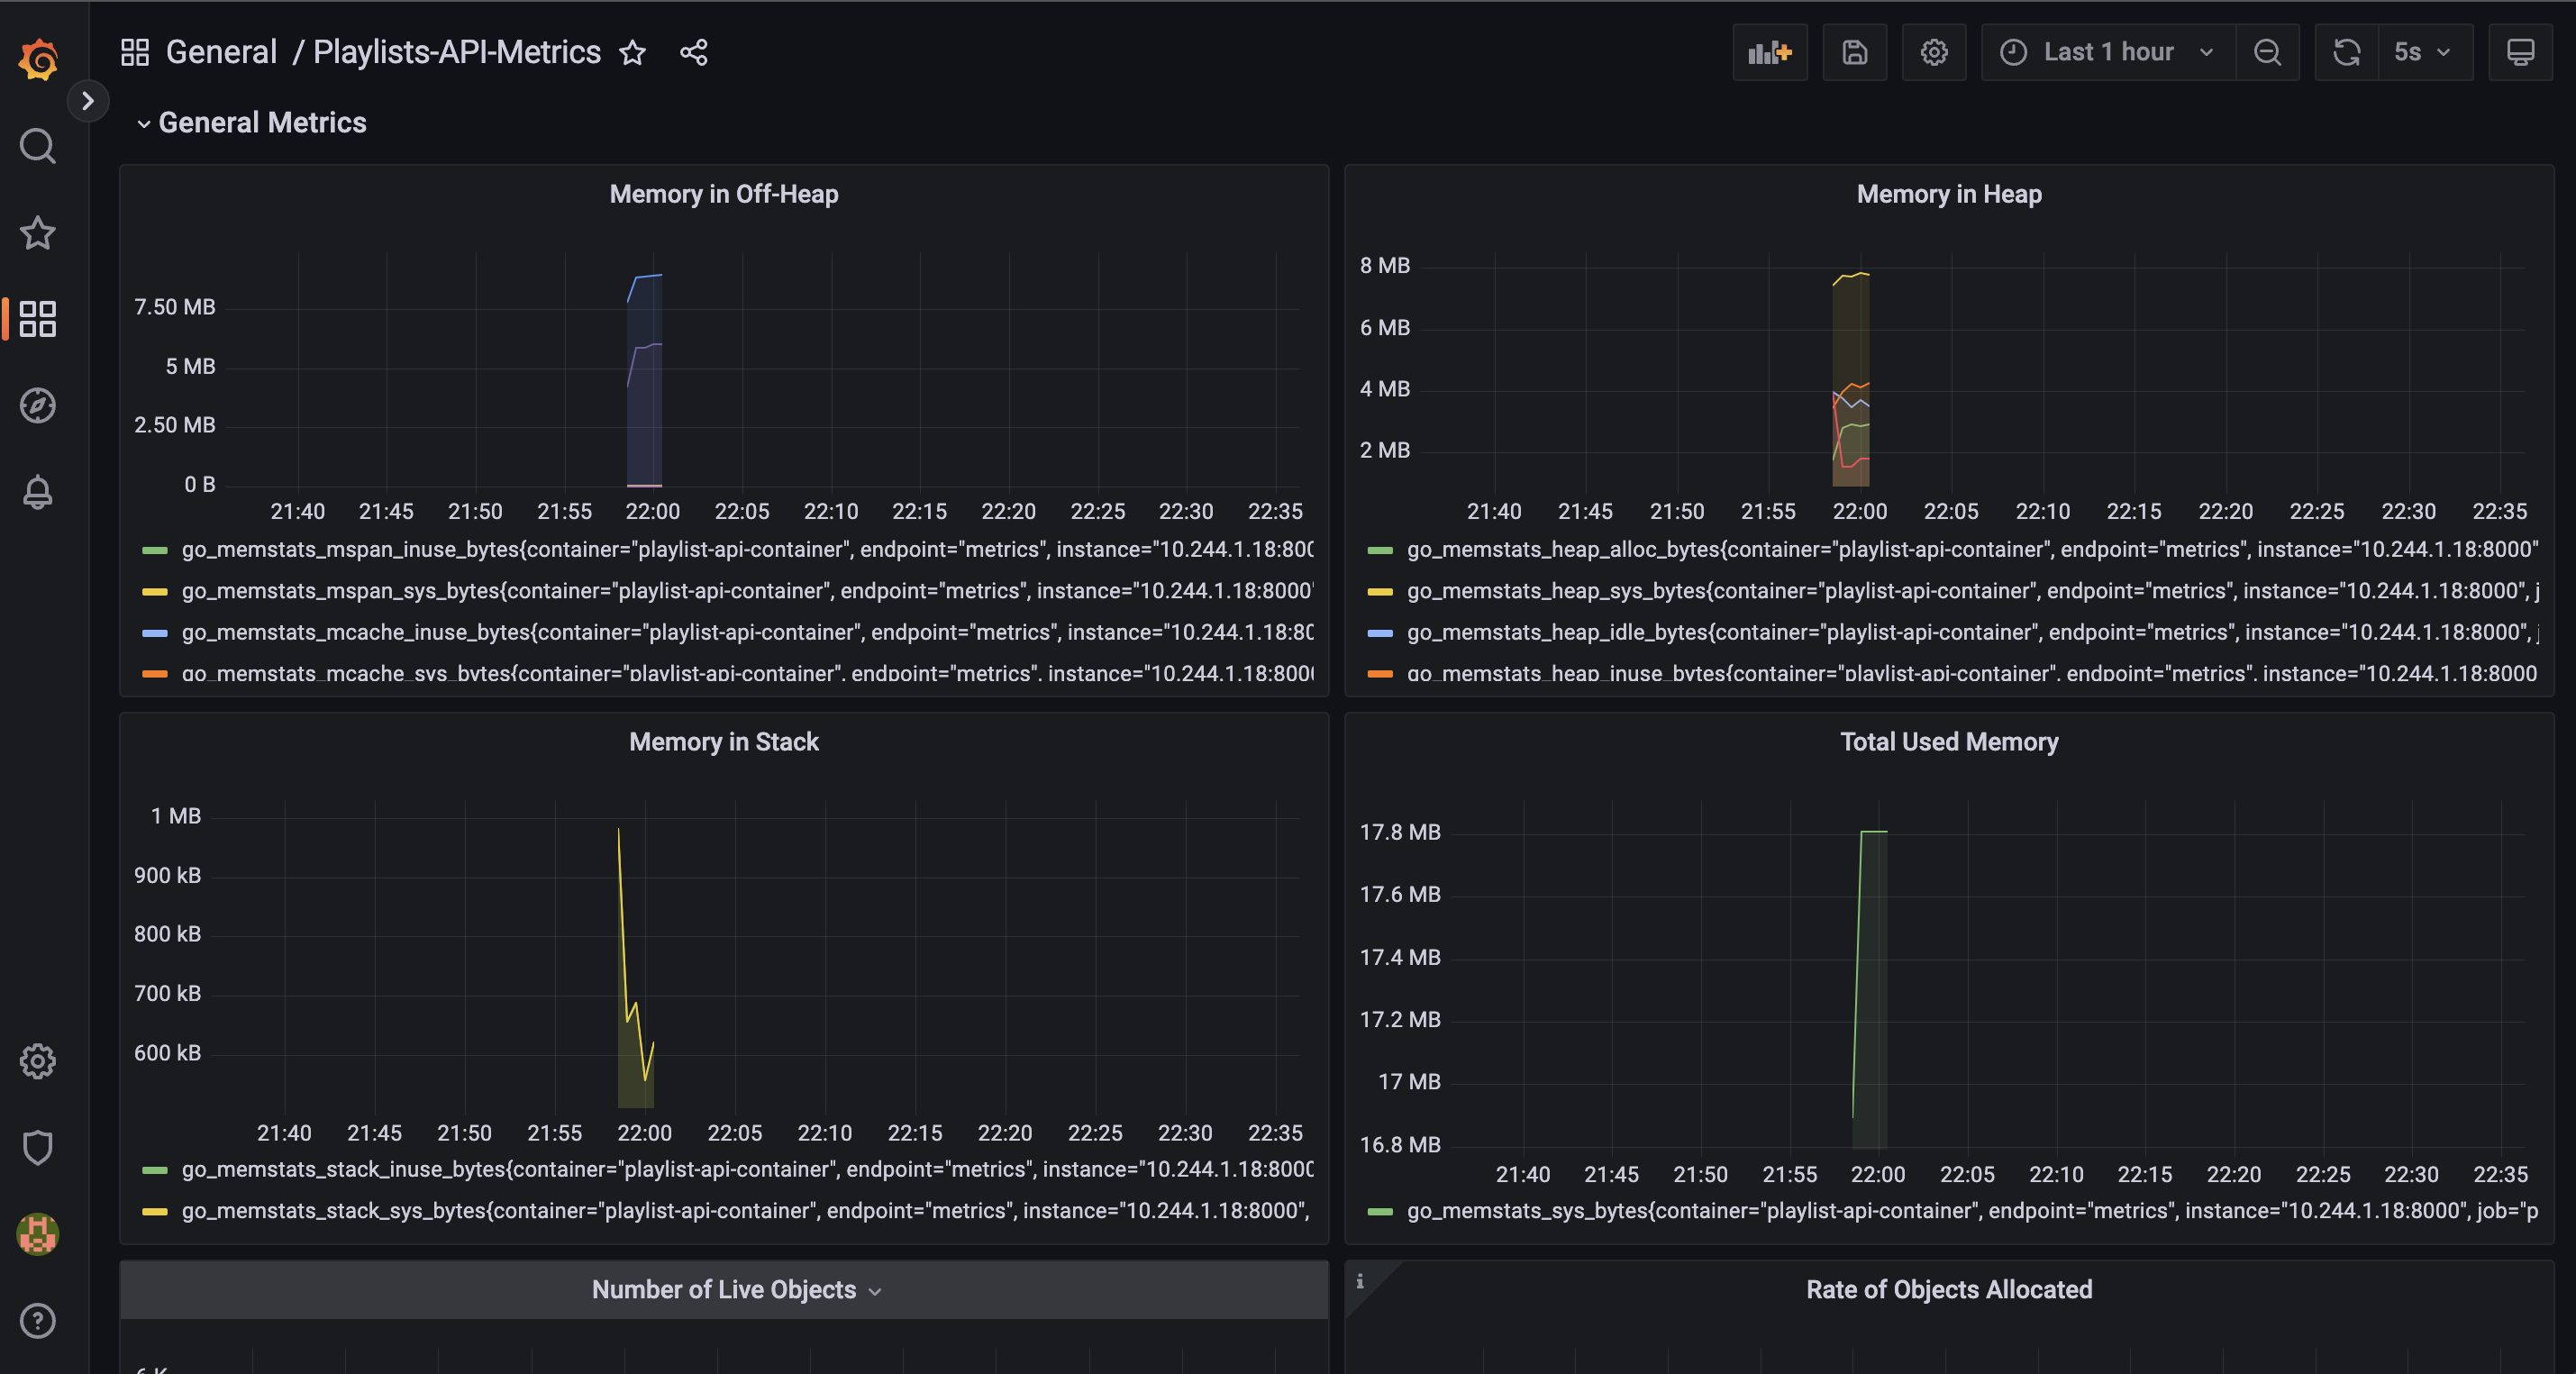Click the Memory in Heap panel title
The width and height of the screenshot is (2576, 1374).
(x=1948, y=194)
